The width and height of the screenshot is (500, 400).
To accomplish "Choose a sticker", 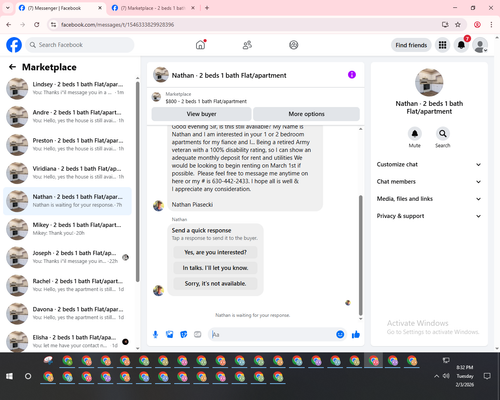I will (x=184, y=334).
